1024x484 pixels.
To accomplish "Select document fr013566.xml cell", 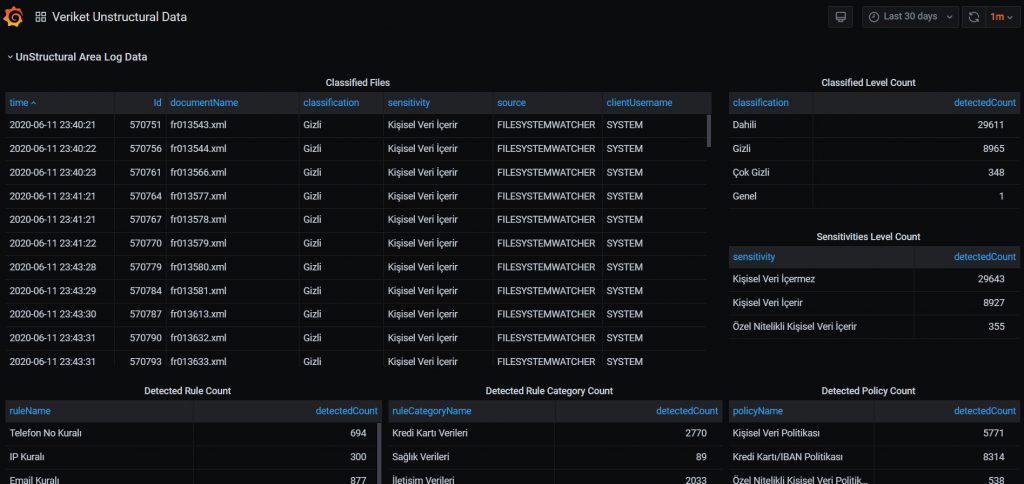I will pos(199,172).
